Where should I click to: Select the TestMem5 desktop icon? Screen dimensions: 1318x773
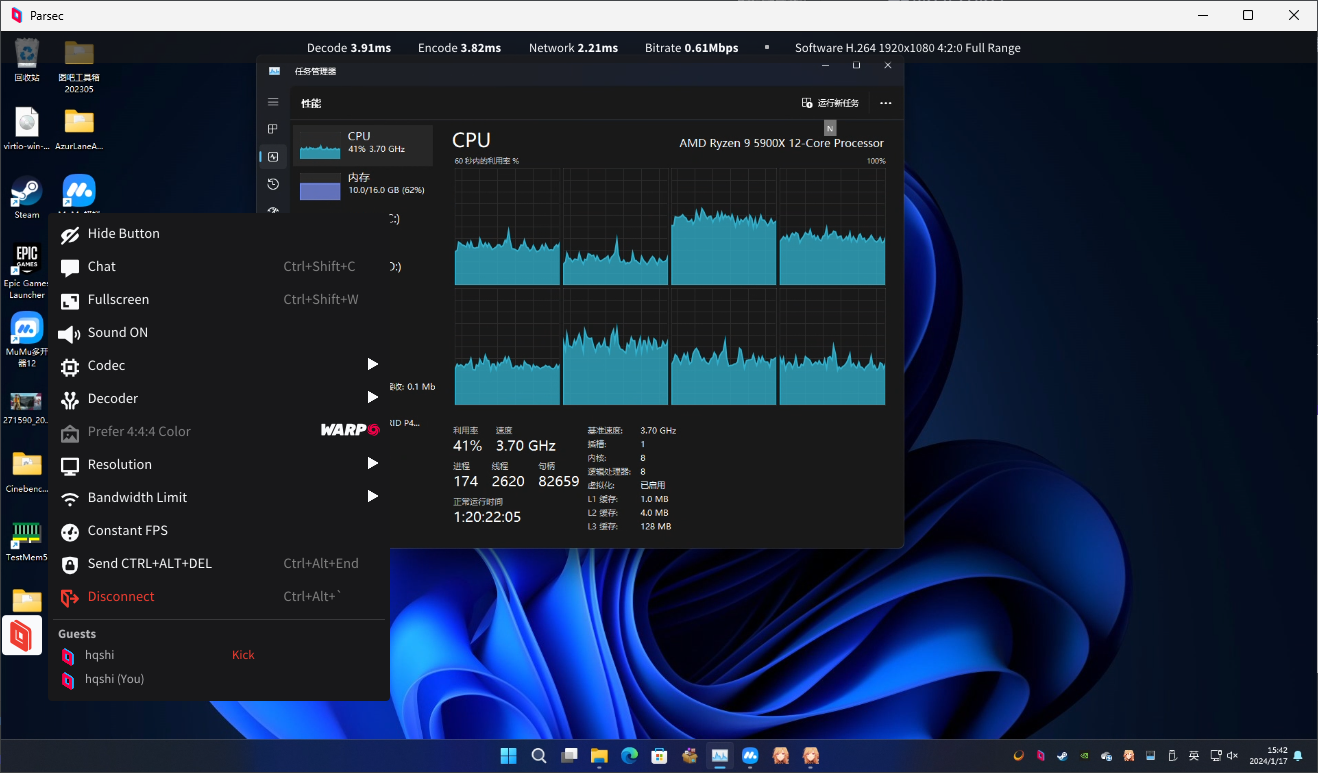27,541
